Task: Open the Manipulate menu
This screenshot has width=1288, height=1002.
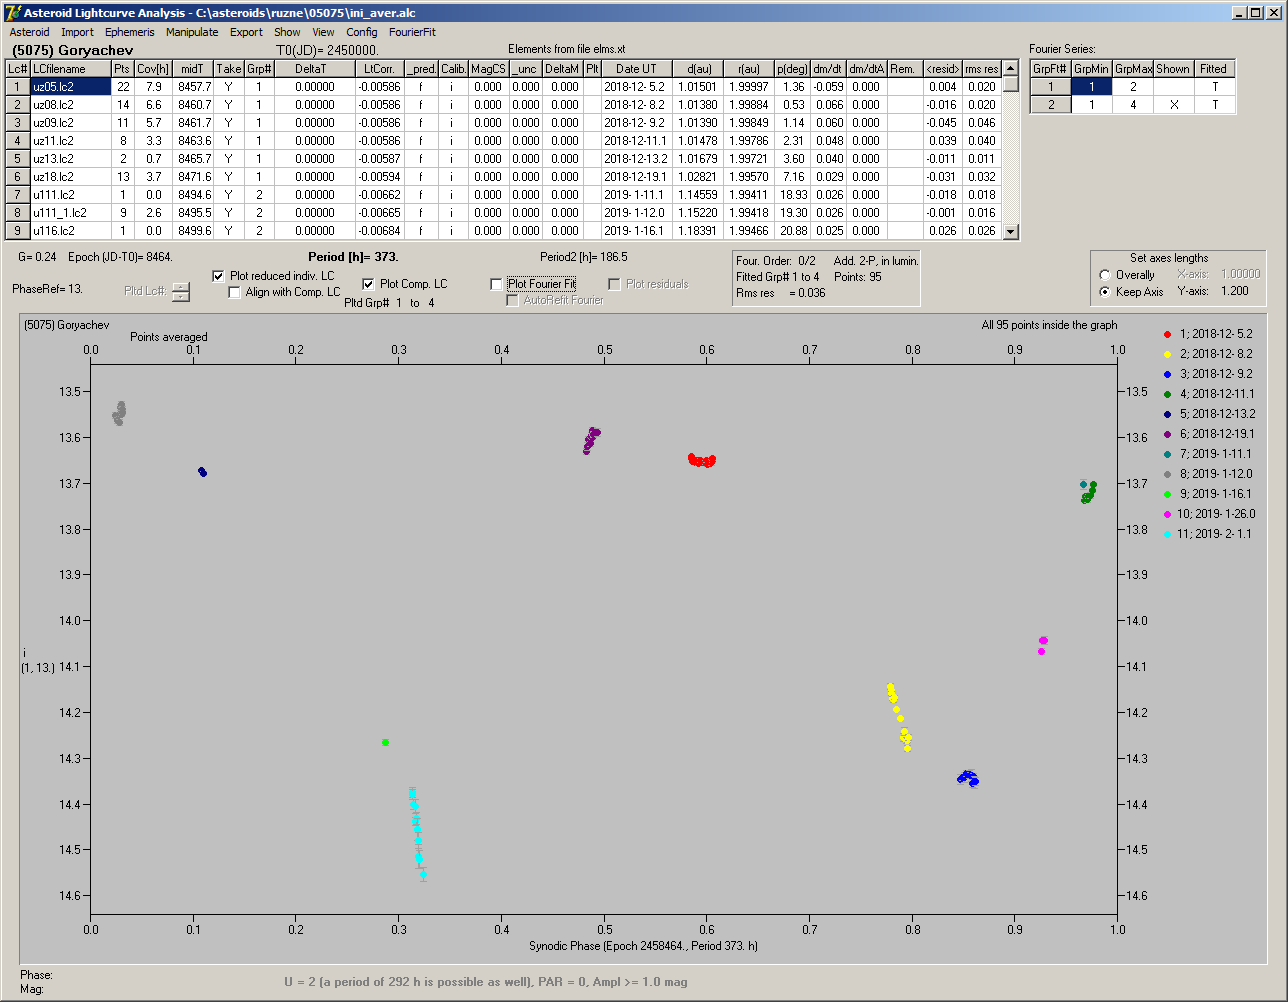Action: coord(192,32)
